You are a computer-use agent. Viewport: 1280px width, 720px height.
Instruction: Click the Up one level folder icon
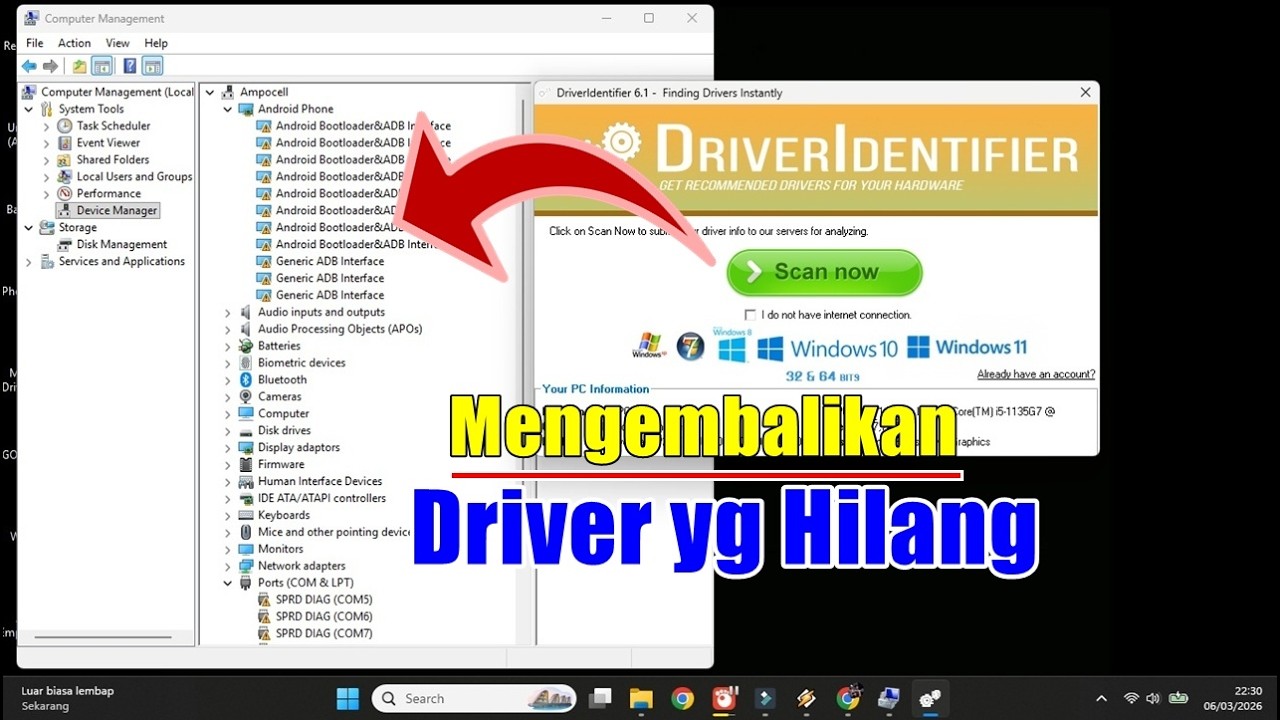tap(79, 66)
